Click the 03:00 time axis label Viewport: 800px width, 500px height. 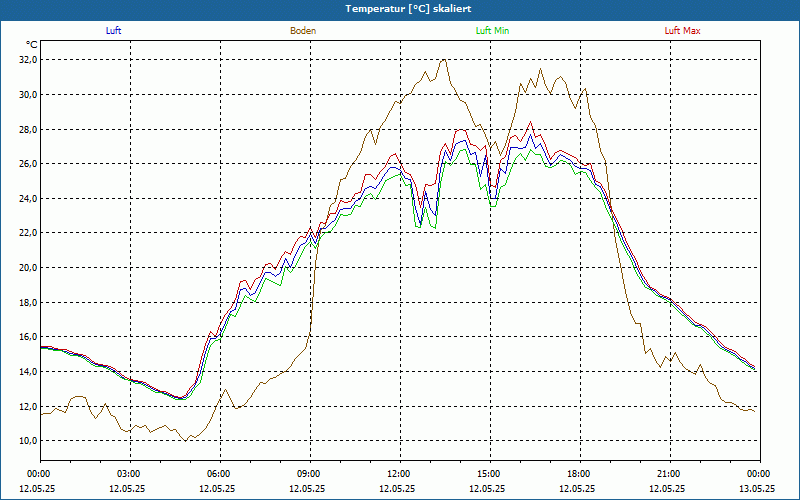(130, 474)
